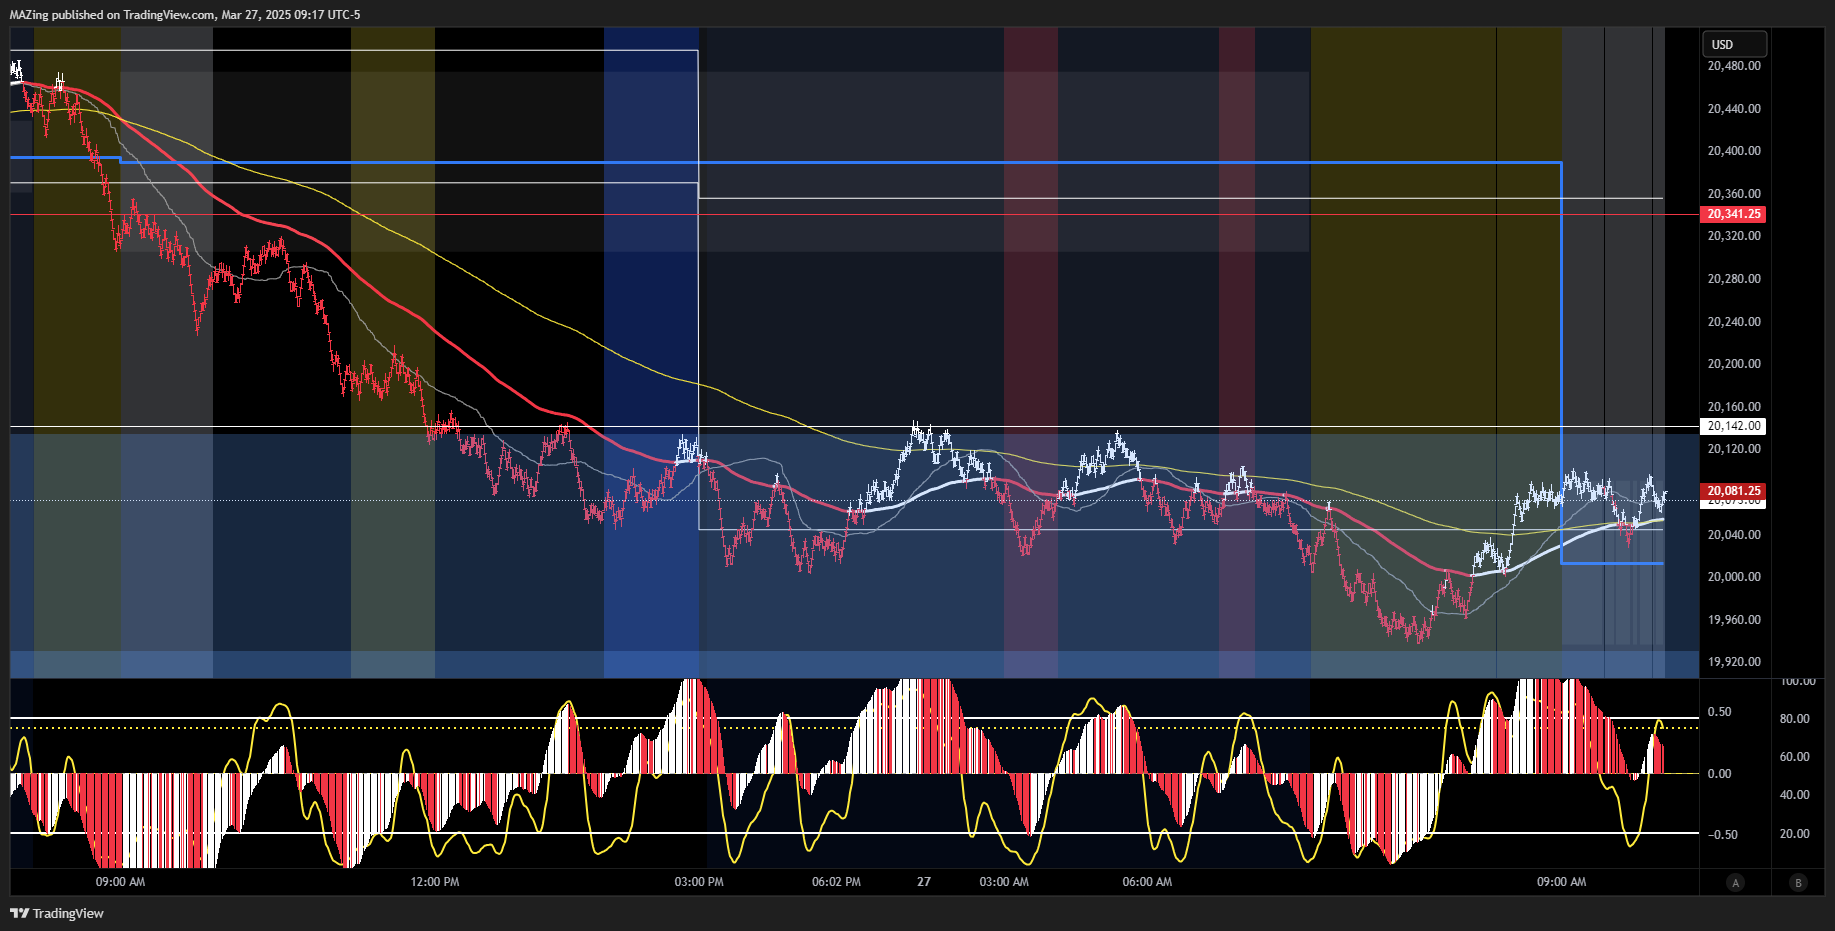Open the USD currency selector

point(1734,44)
